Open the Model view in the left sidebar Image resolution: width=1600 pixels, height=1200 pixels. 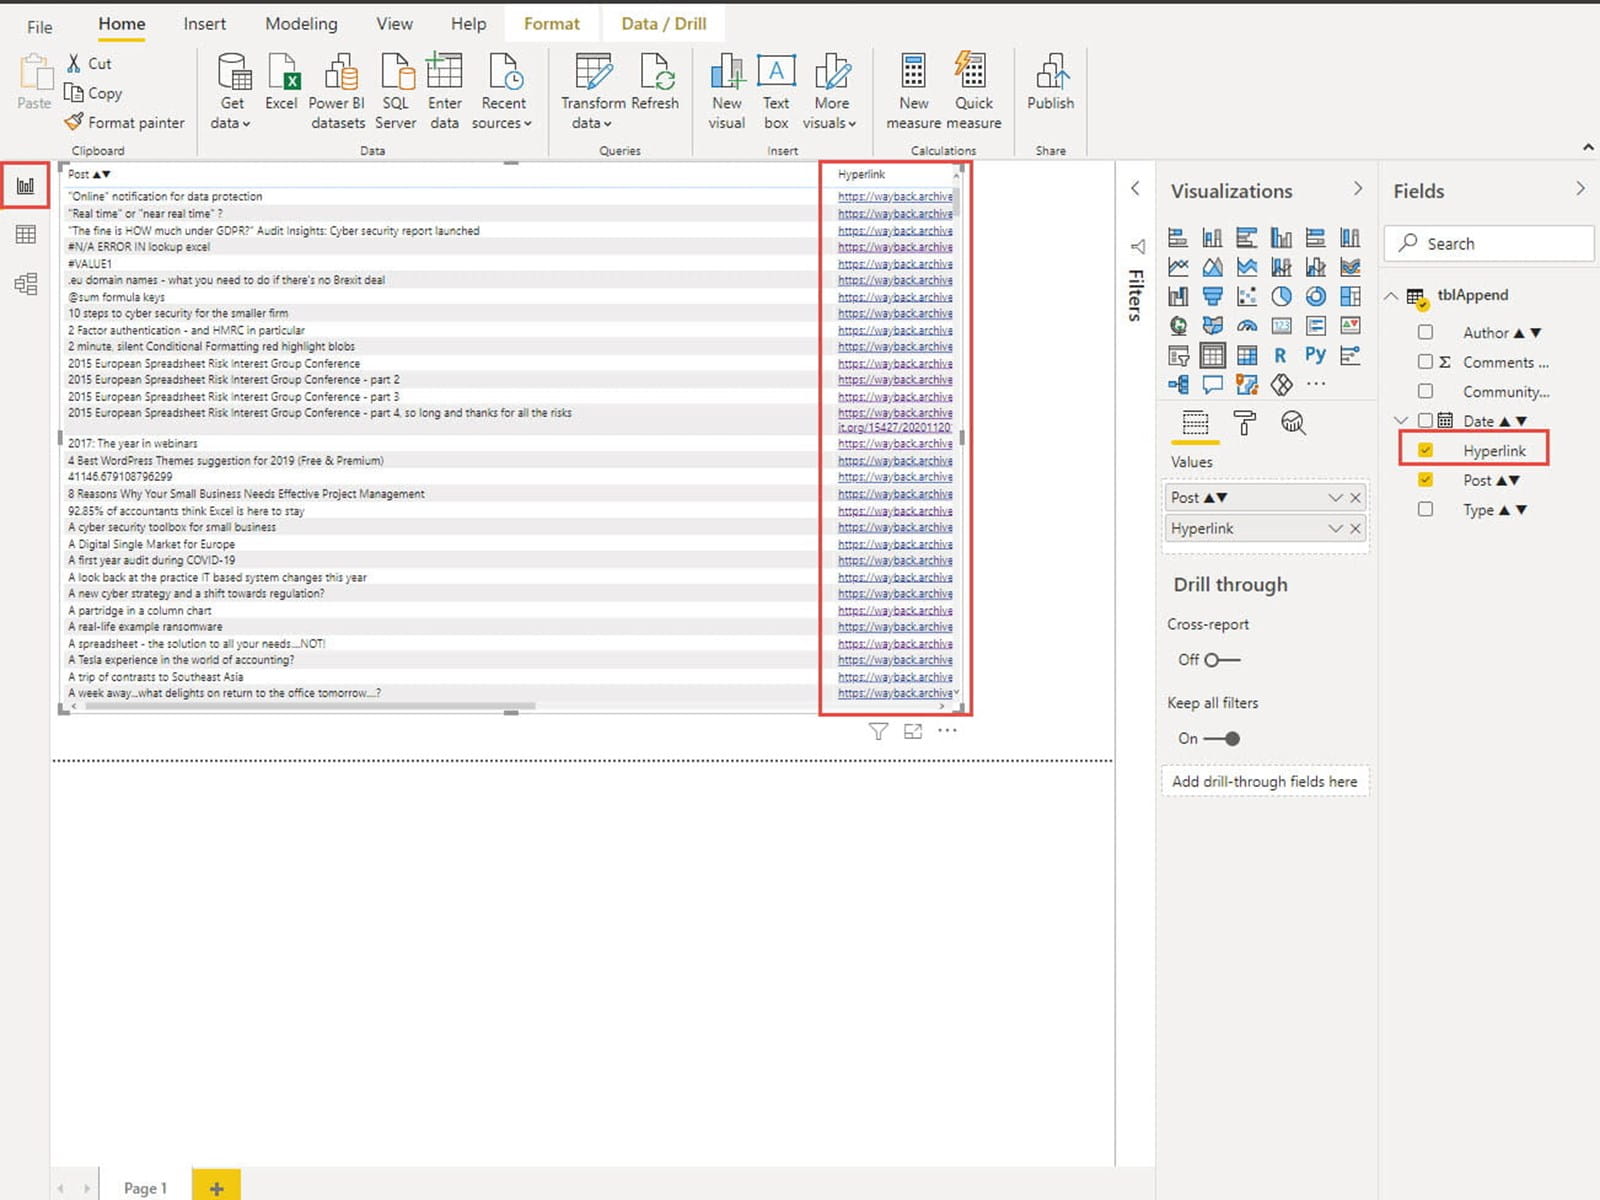(26, 284)
